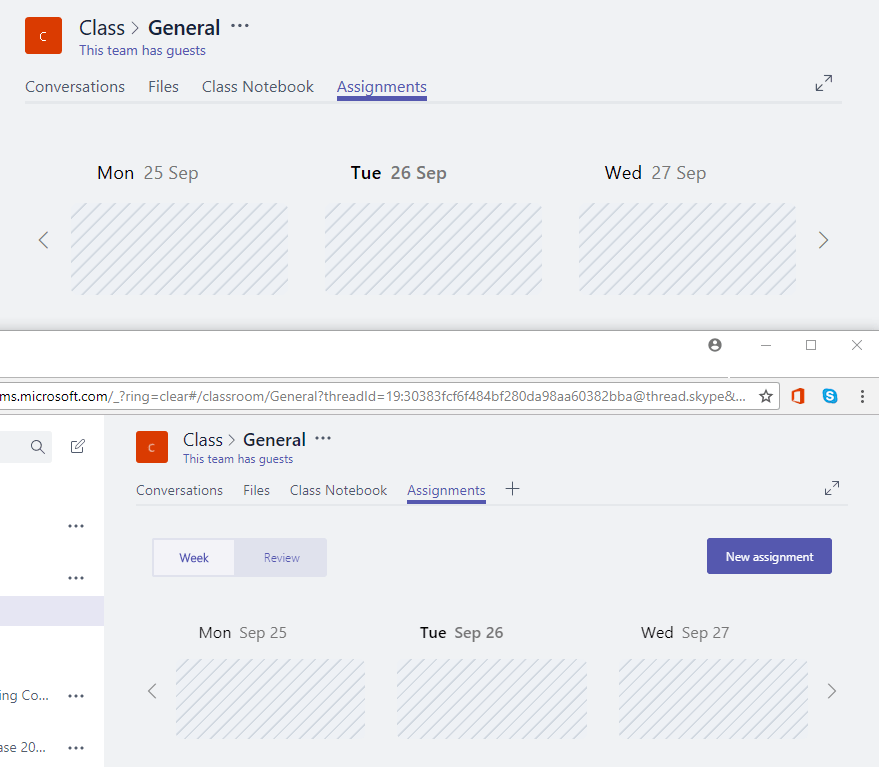Click the Class breadcrumb in upper view
The height and width of the screenshot is (767, 879).
coord(102,27)
